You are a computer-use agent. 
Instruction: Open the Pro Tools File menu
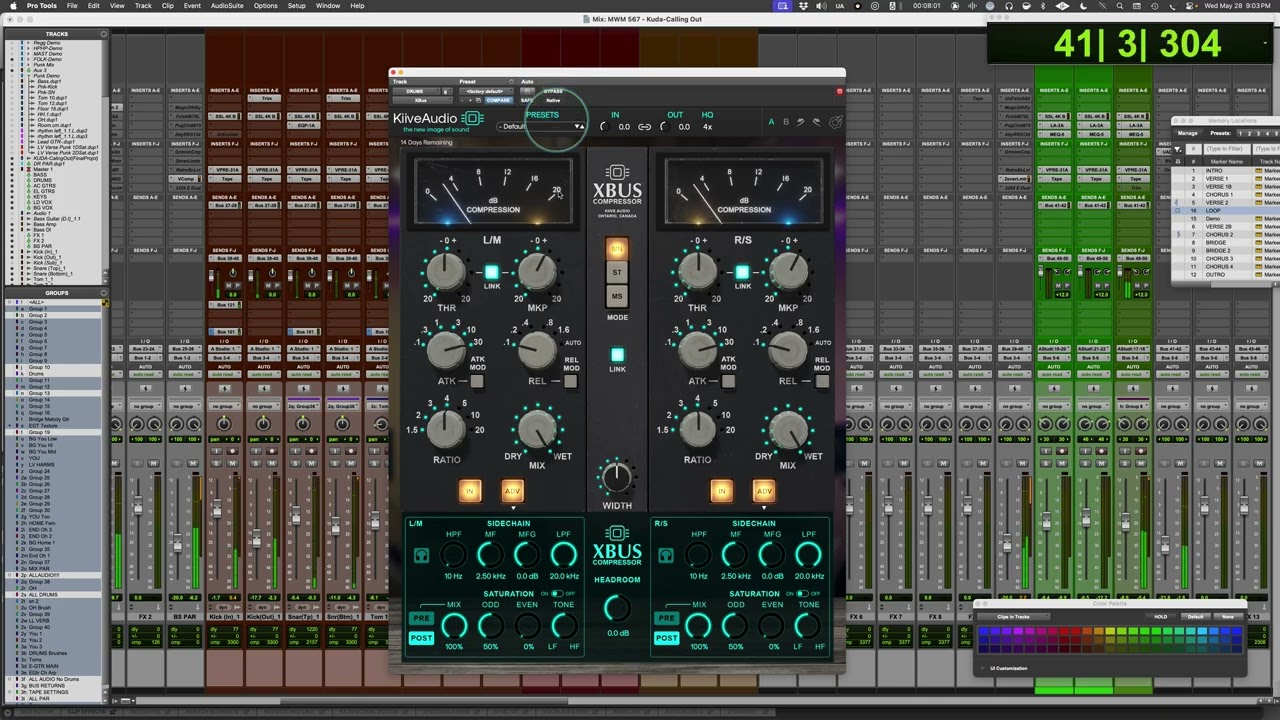pos(72,5)
